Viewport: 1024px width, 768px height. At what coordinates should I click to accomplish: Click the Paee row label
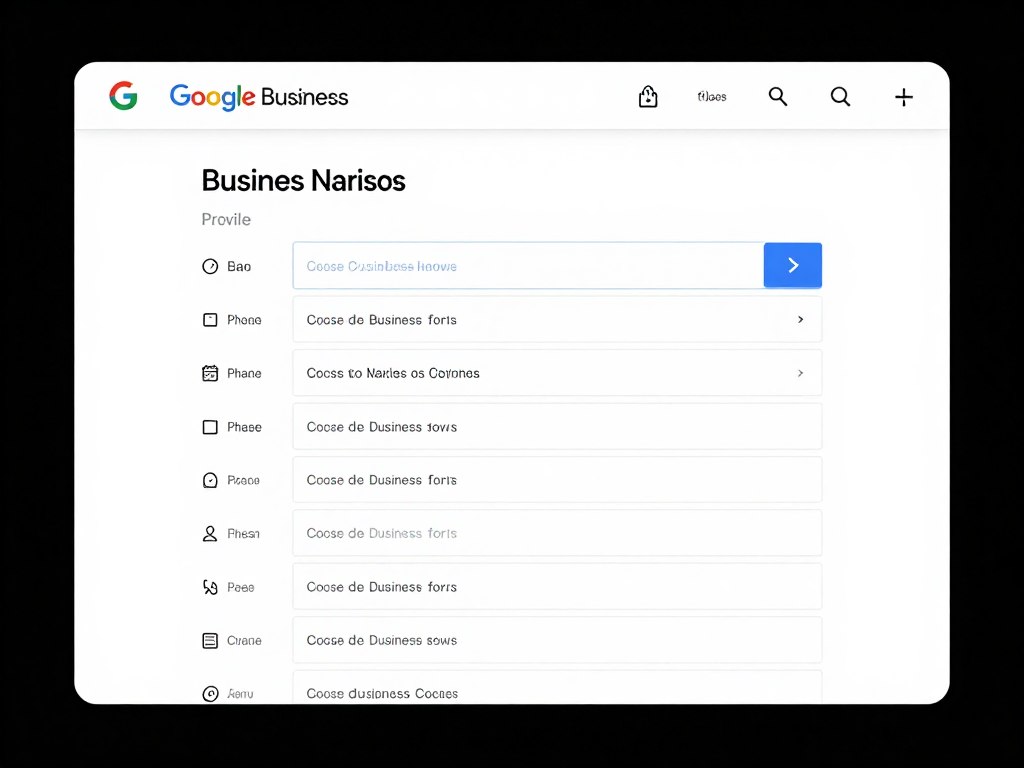click(x=240, y=588)
